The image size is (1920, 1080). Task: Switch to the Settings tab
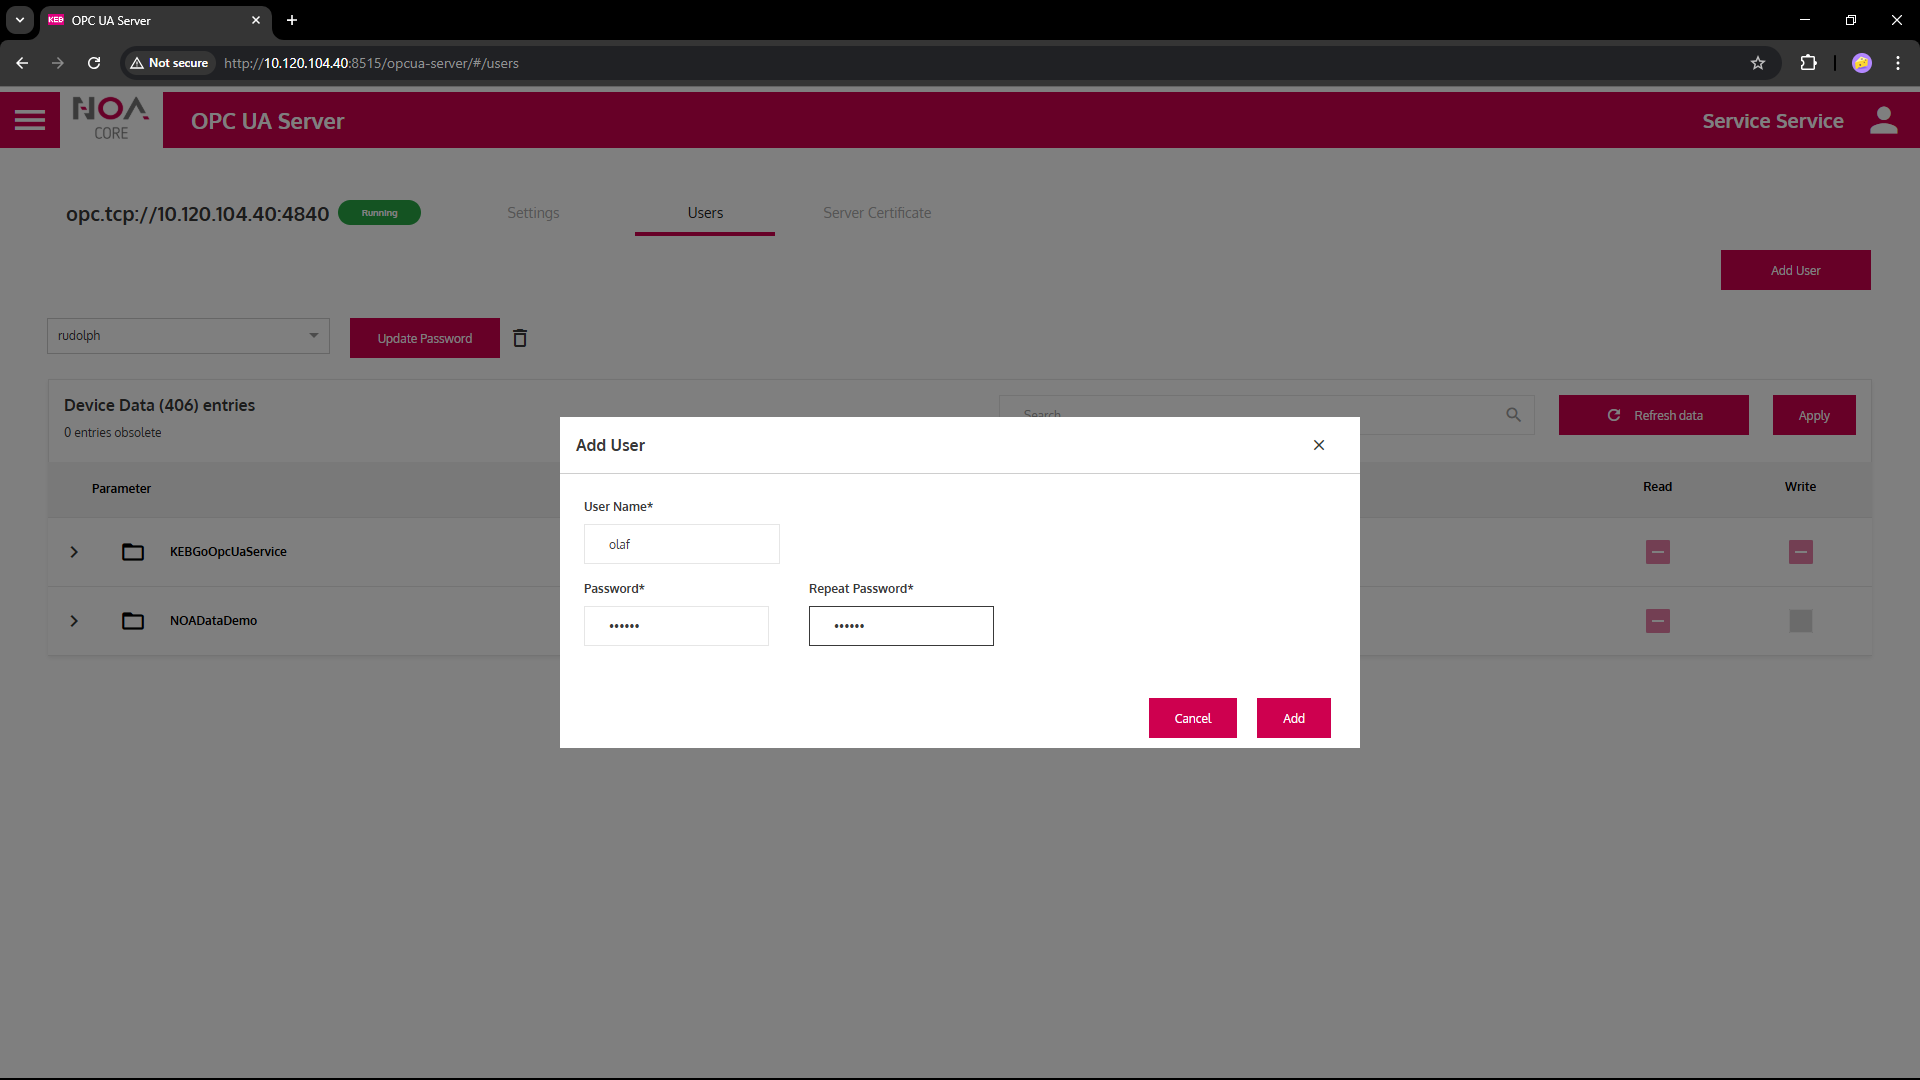point(533,213)
